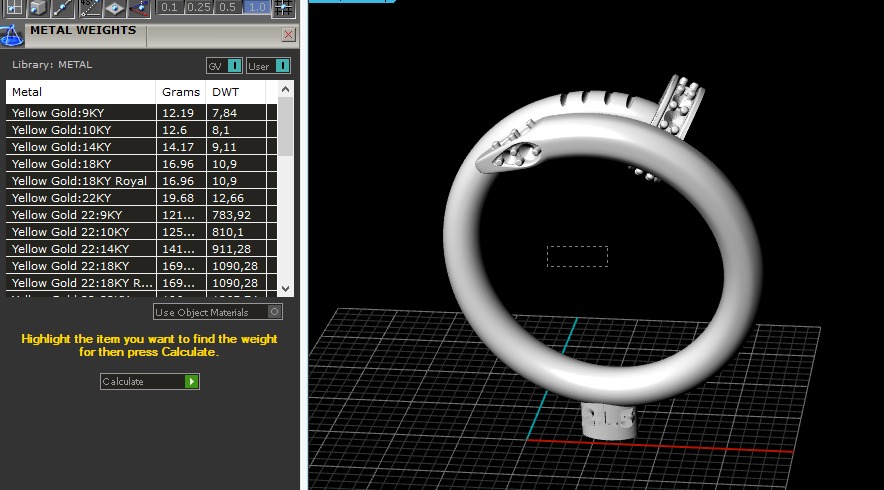Toggle the GV library switch
This screenshot has width=884, height=490.
pos(224,66)
